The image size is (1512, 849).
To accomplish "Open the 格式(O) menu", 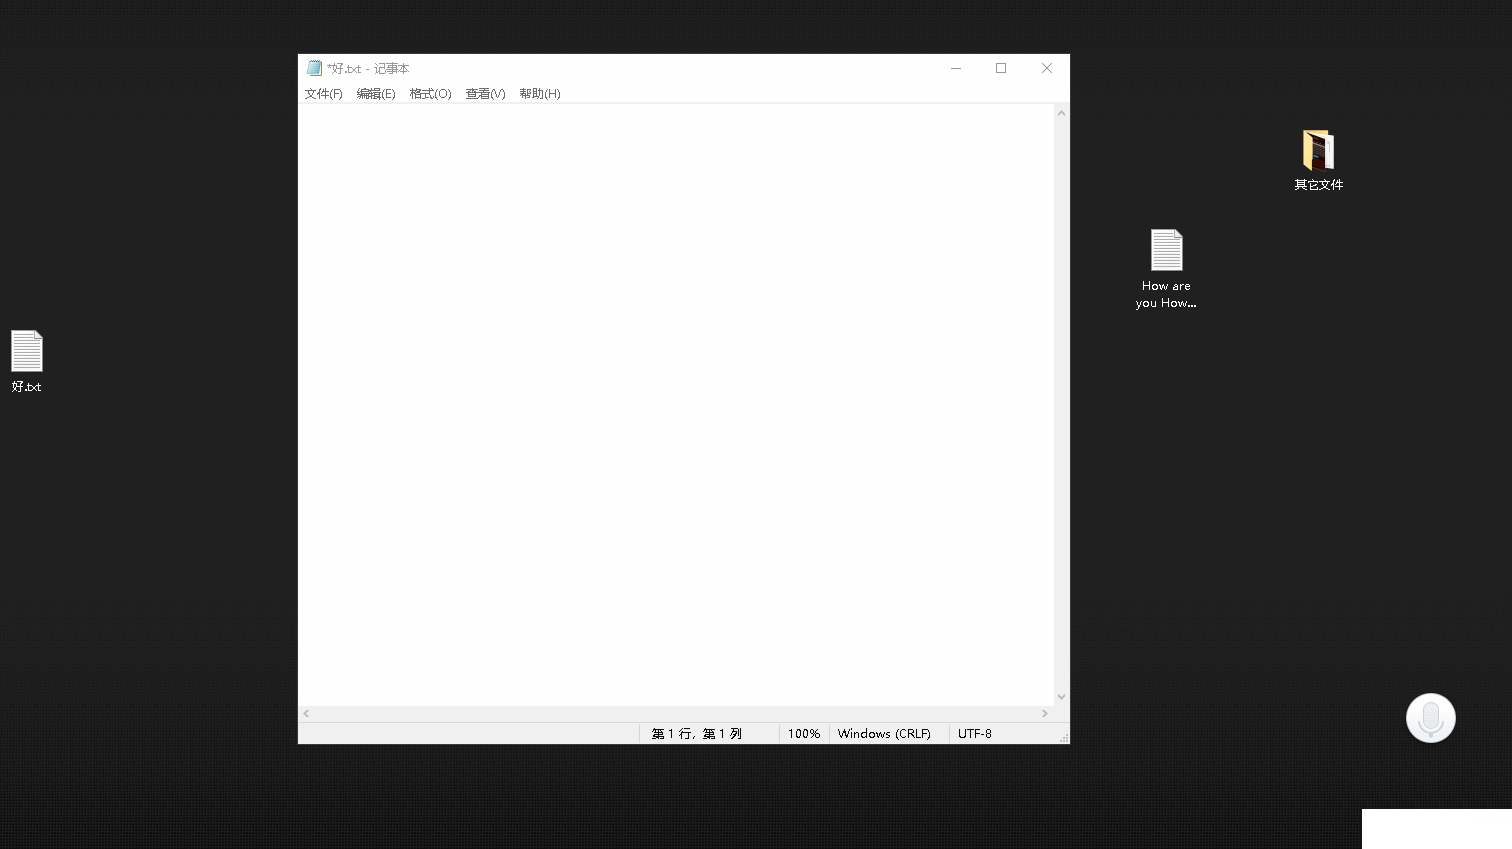I will [430, 94].
